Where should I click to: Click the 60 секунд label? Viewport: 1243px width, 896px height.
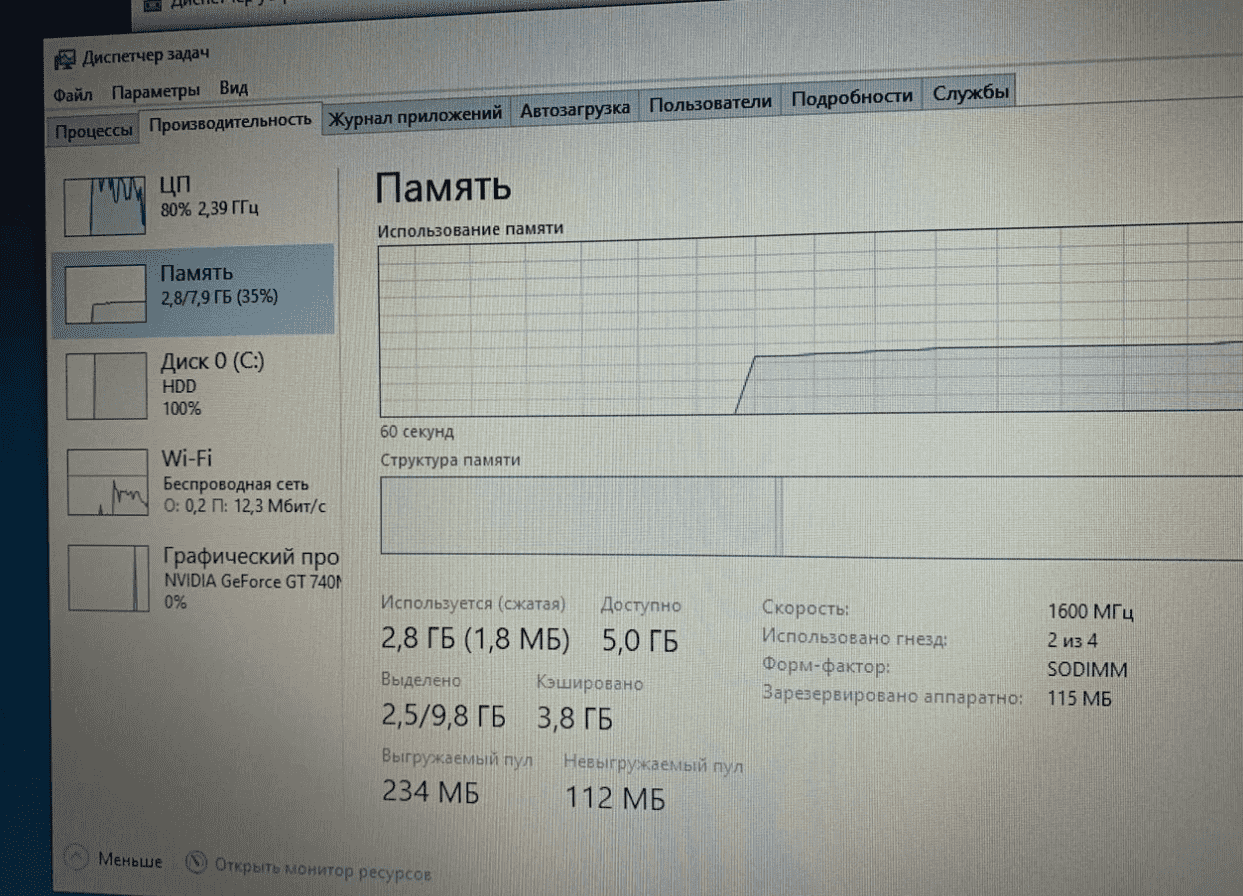(417, 433)
